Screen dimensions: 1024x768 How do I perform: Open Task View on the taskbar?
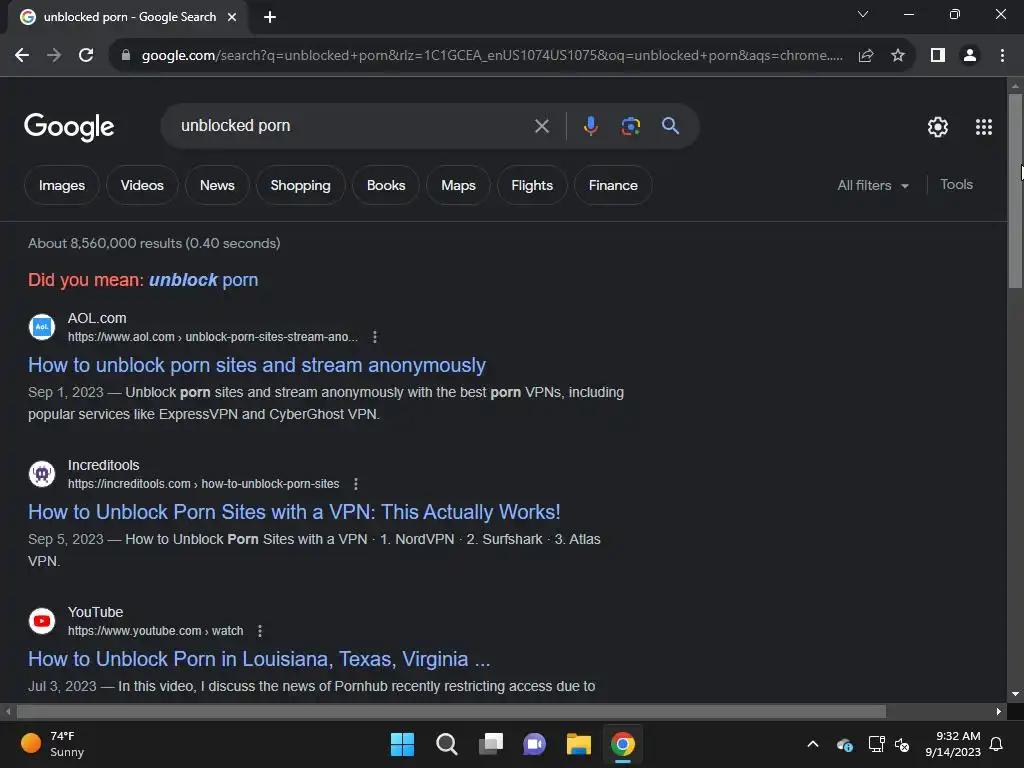(491, 744)
